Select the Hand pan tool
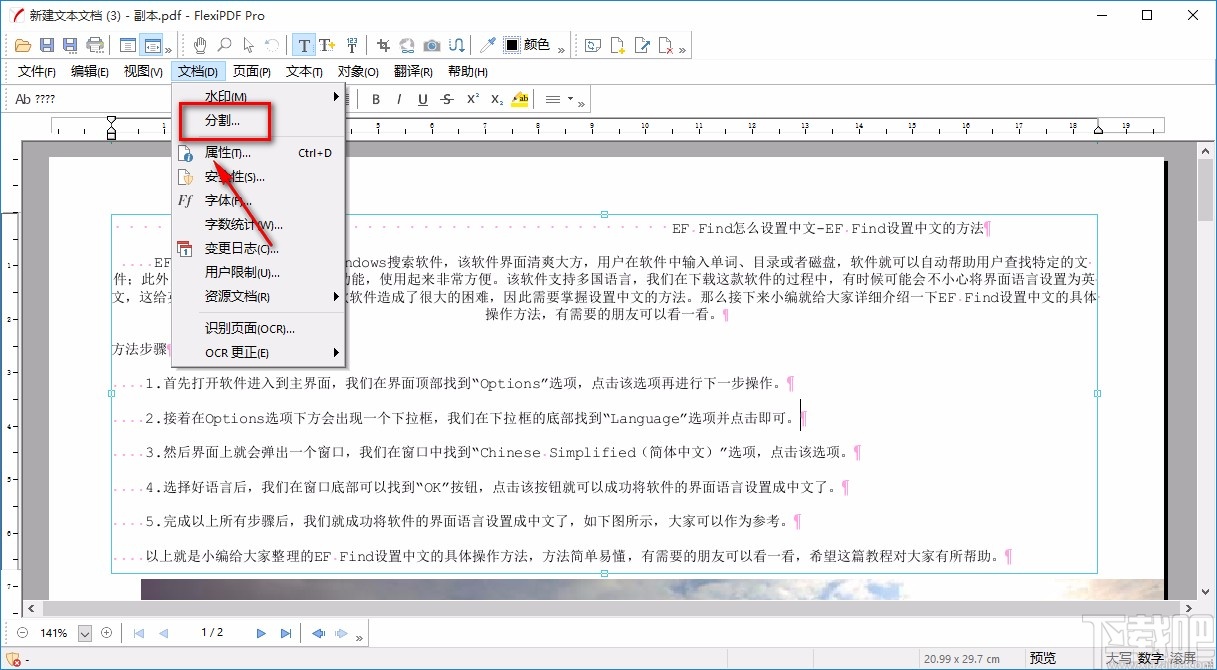This screenshot has width=1217, height=670. click(x=200, y=45)
